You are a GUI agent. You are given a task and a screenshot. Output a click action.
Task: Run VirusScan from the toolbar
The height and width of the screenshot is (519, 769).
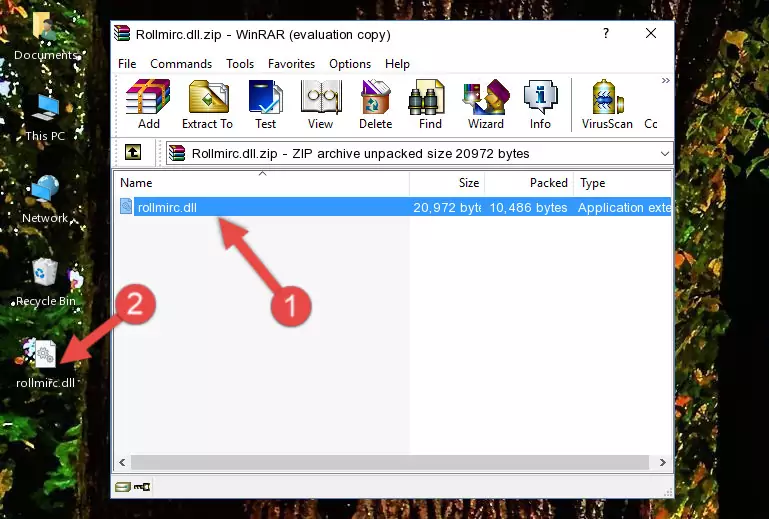[607, 104]
